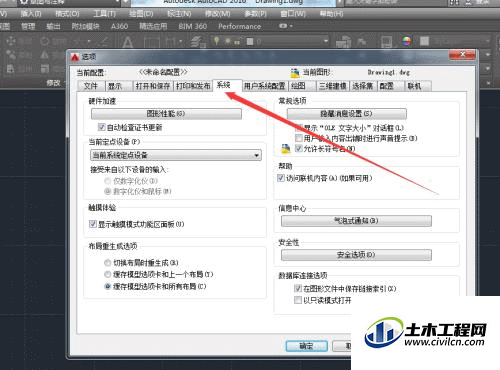Open the 用户系统配置 tab
Image resolution: width=500 pixels, height=370 pixels.
[x=265, y=86]
